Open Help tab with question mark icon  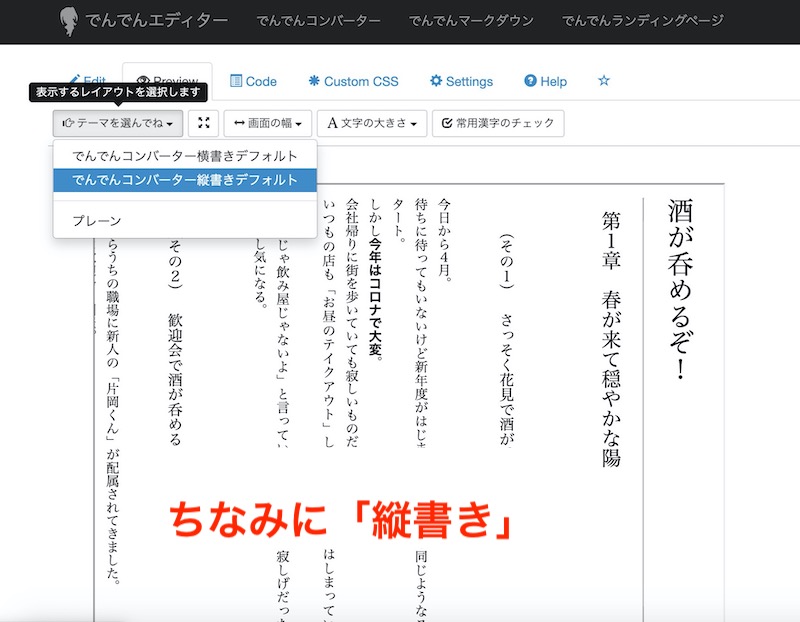[x=545, y=81]
